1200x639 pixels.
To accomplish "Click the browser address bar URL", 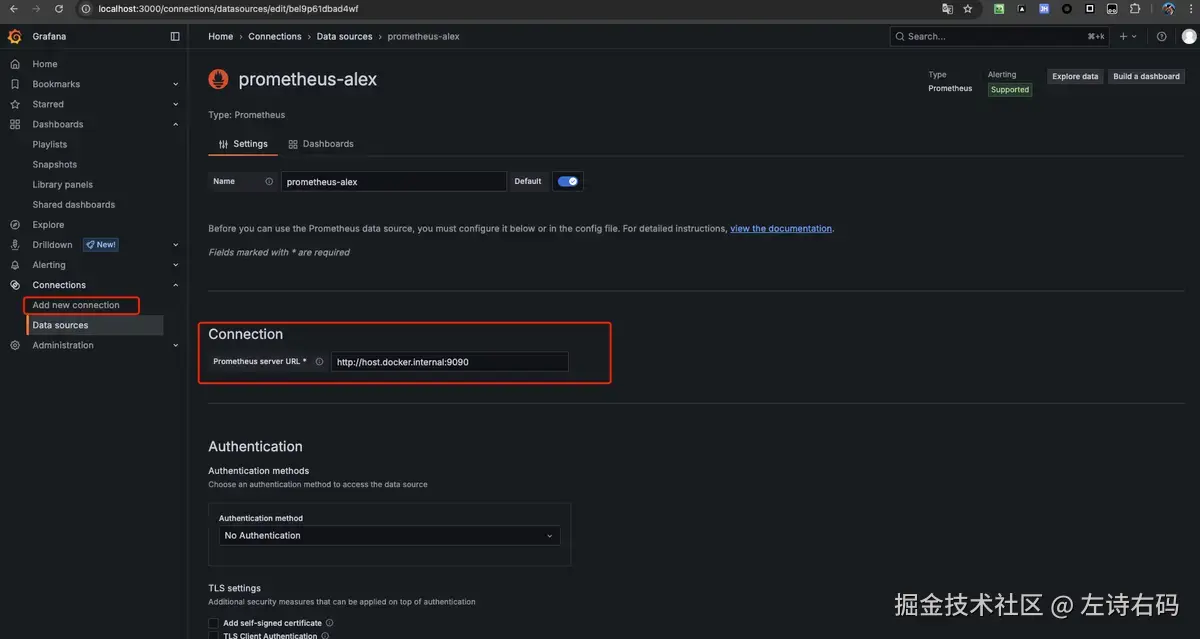I will [228, 9].
